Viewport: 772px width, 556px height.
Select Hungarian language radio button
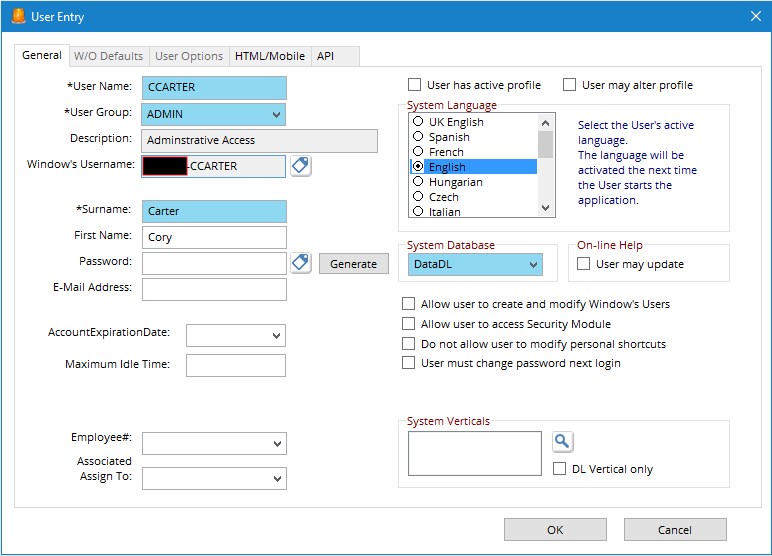point(418,181)
